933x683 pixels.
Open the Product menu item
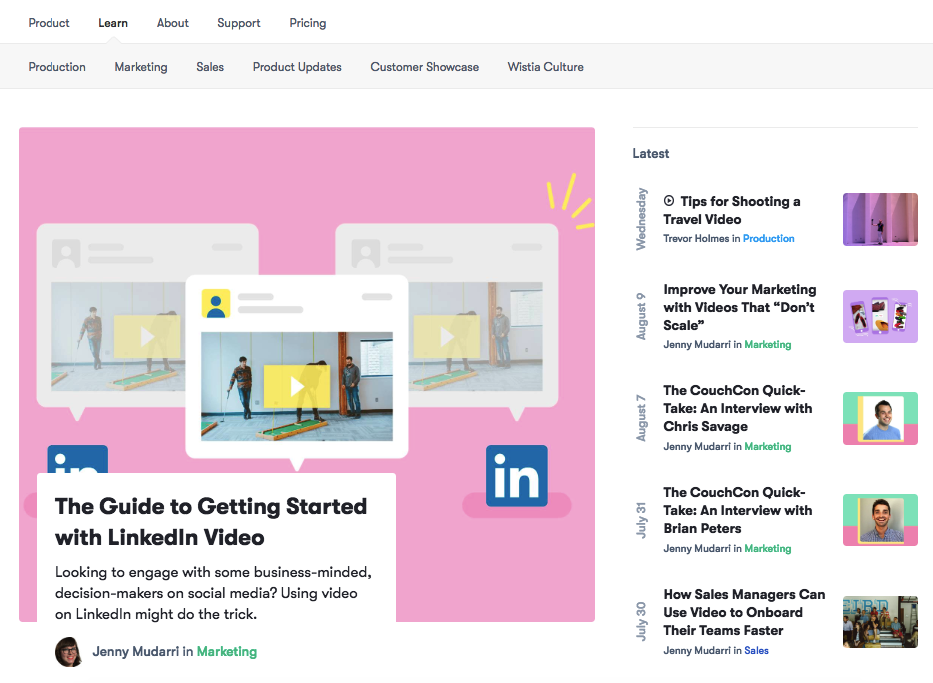[x=49, y=23]
